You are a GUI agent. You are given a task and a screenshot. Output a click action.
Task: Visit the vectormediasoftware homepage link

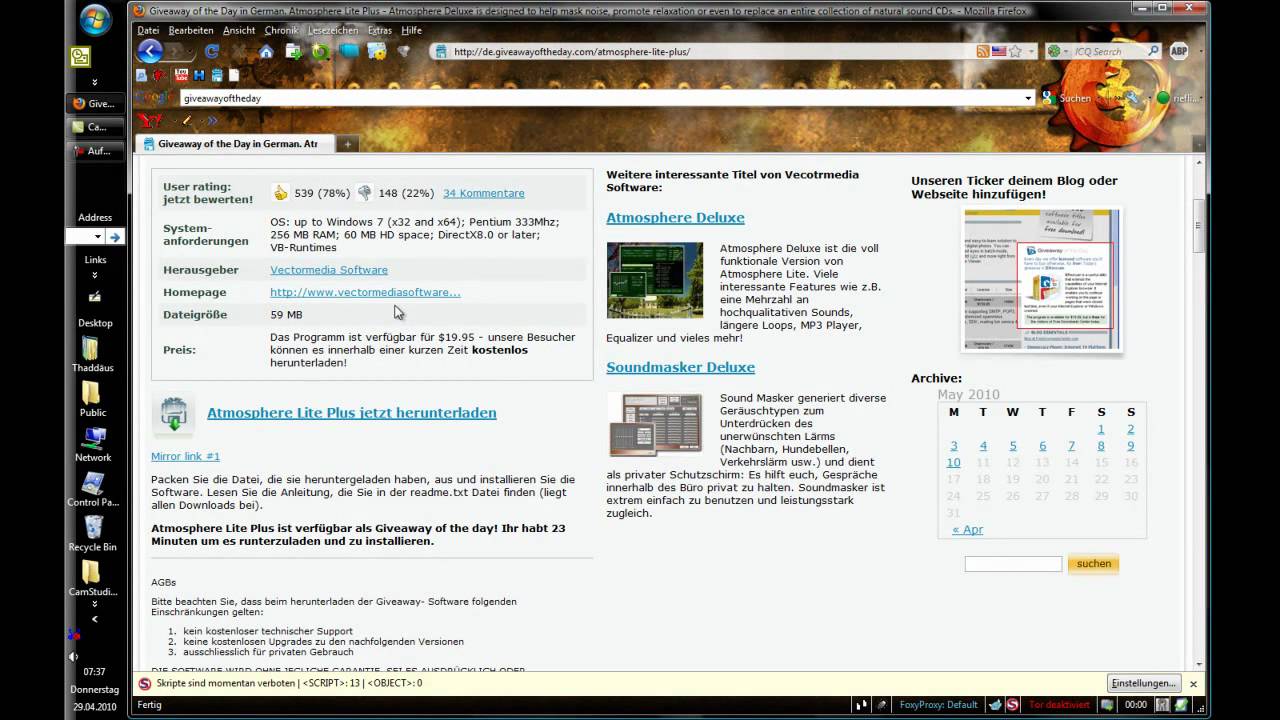point(365,292)
